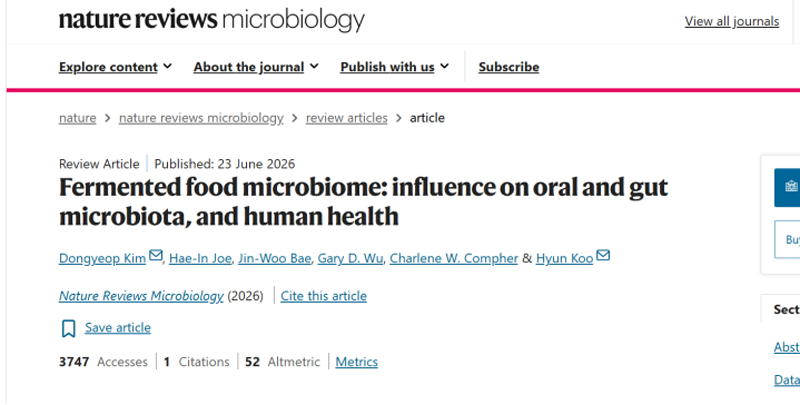Click the institution icon on blue button
Viewport: 800px width, 405px height.
coord(791,187)
